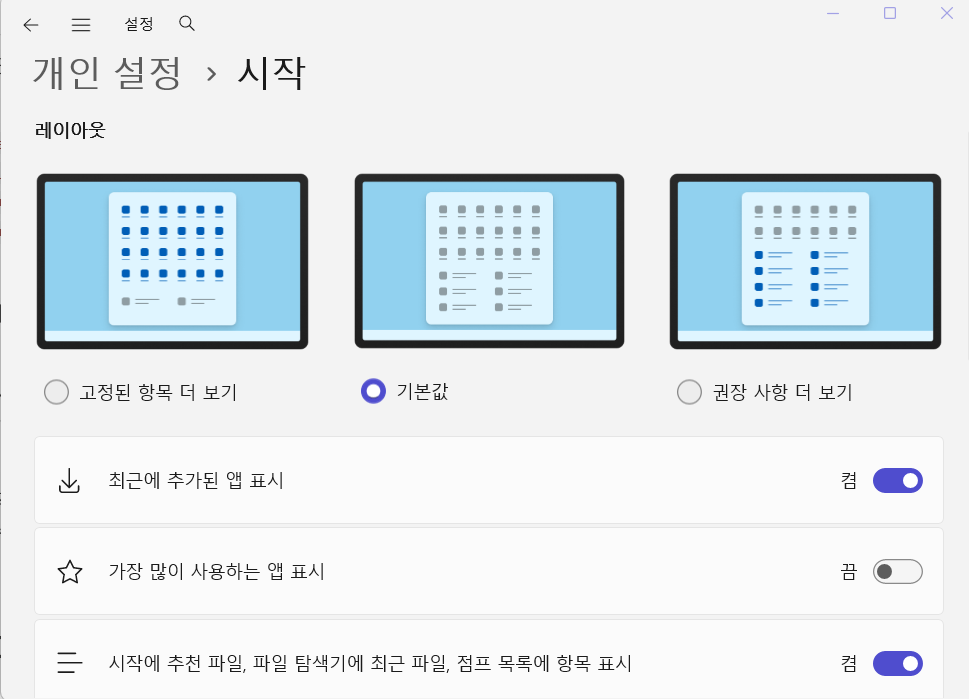The width and height of the screenshot is (969, 699).
Task: Turn on 가장 많이 사용하는 앱 표시 toggle
Action: 897,572
